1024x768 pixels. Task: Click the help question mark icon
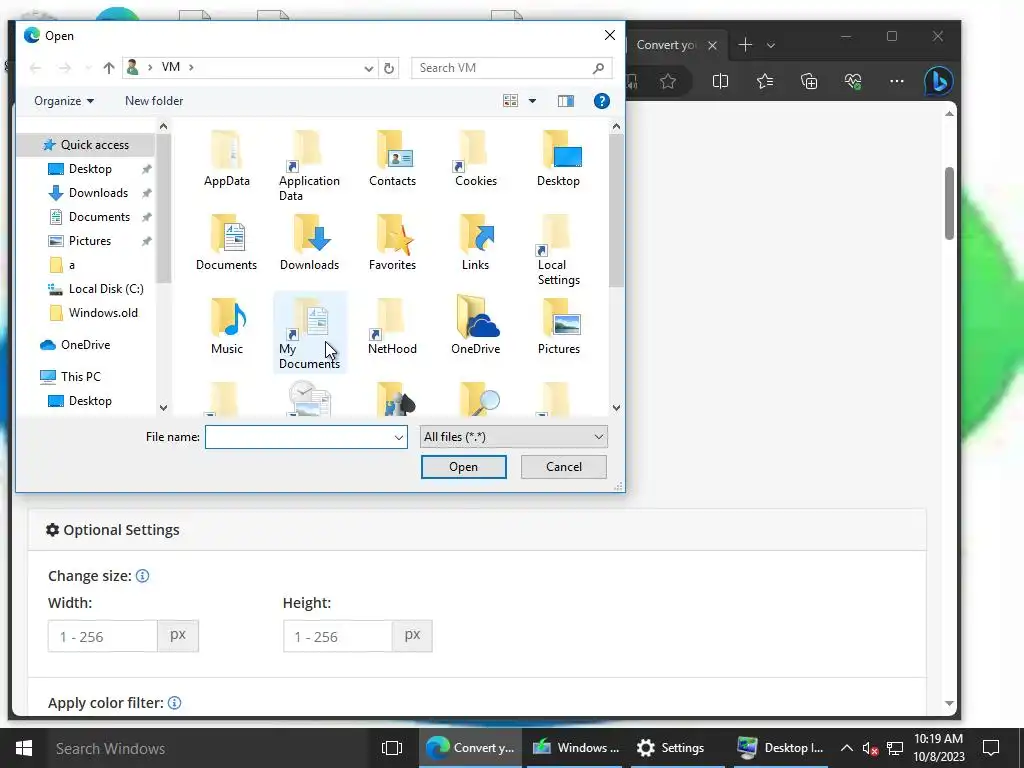pos(601,101)
